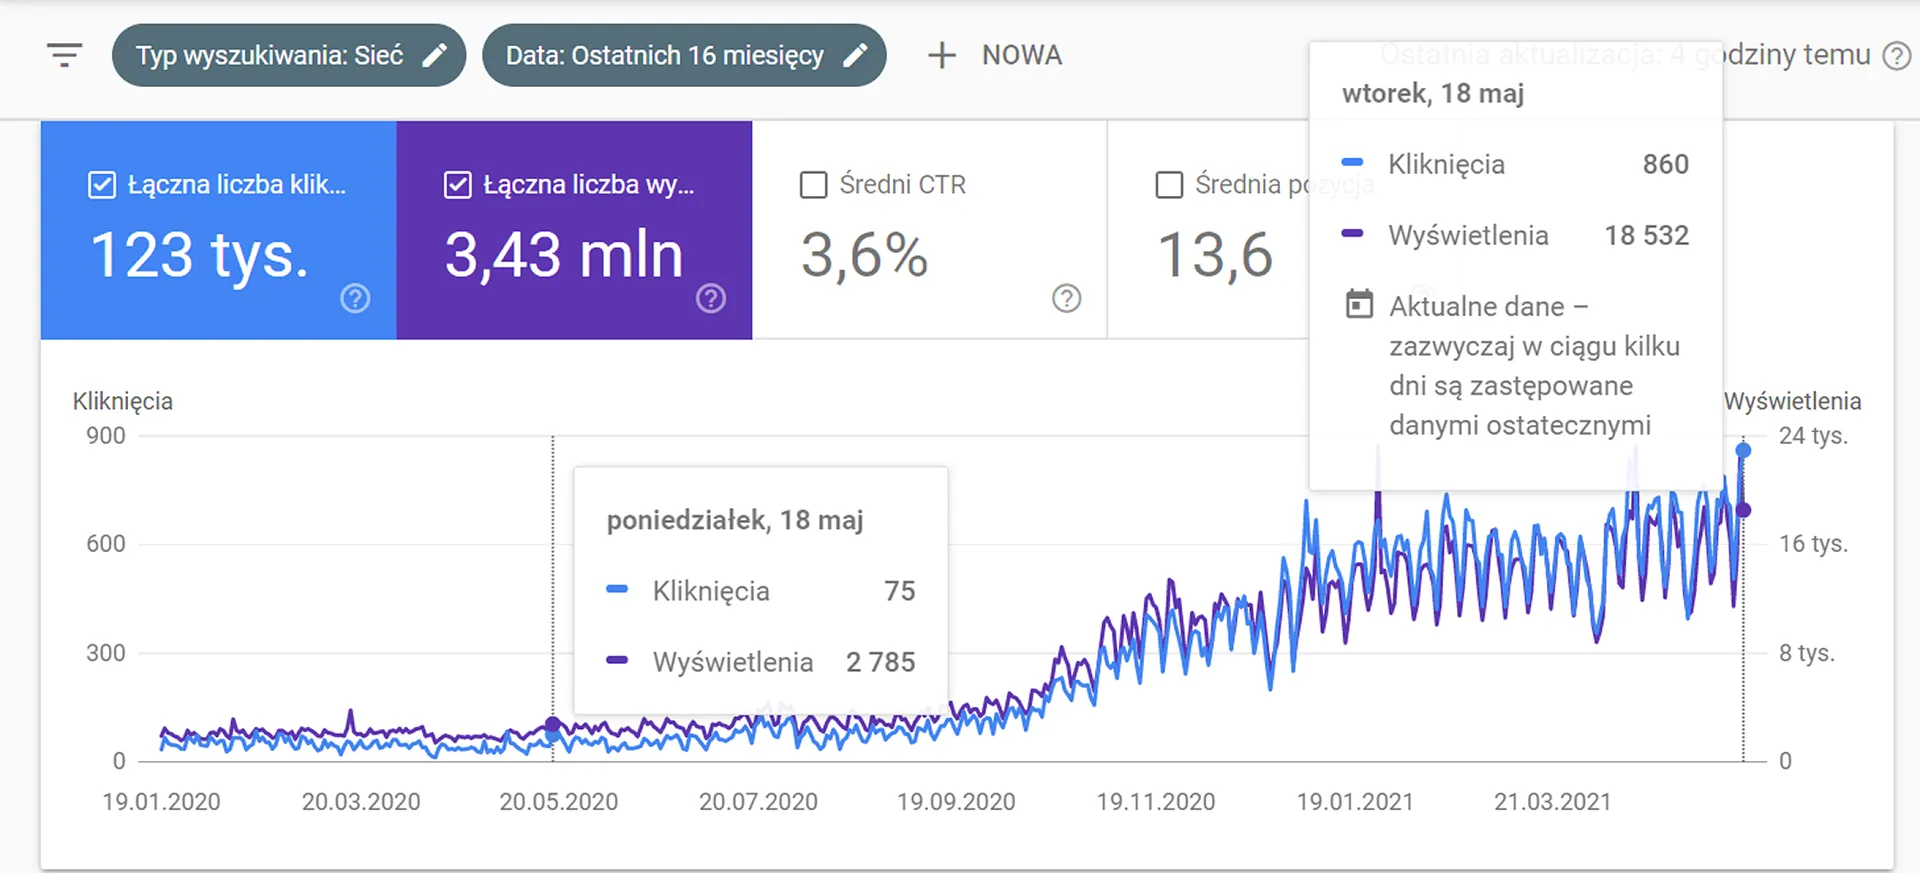
Task: Open help icon on total clicks card
Action: pyautogui.click(x=355, y=298)
